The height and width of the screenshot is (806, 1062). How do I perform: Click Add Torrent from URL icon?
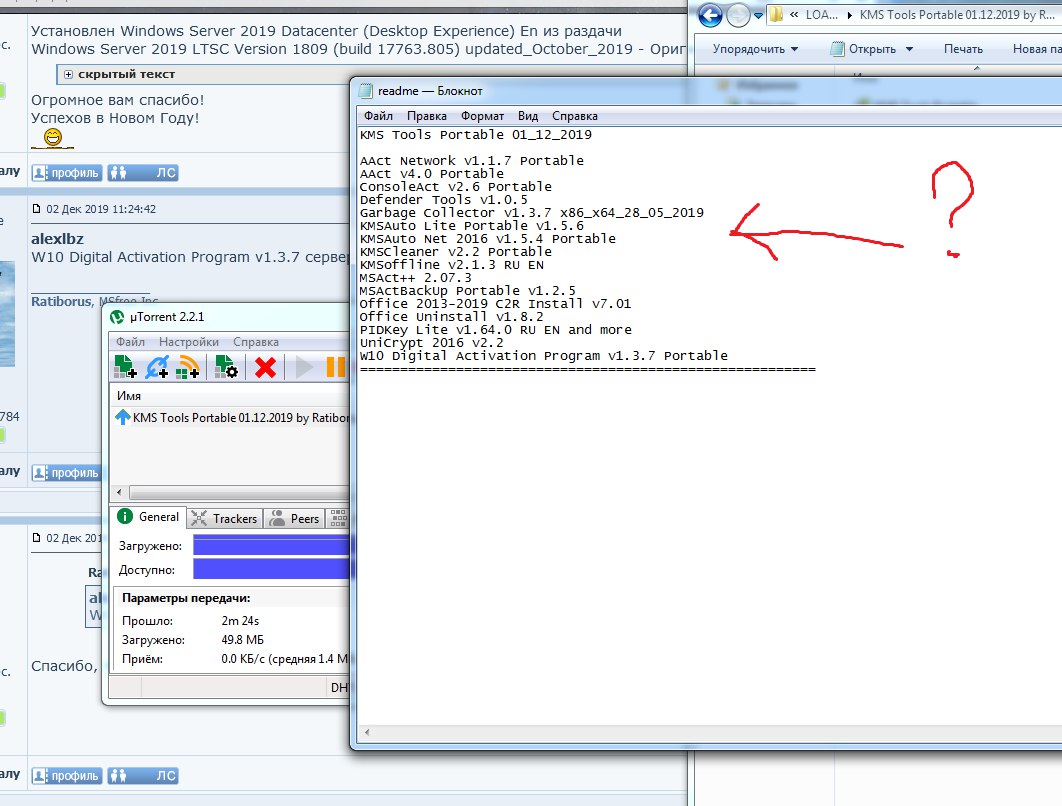[x=157, y=366]
